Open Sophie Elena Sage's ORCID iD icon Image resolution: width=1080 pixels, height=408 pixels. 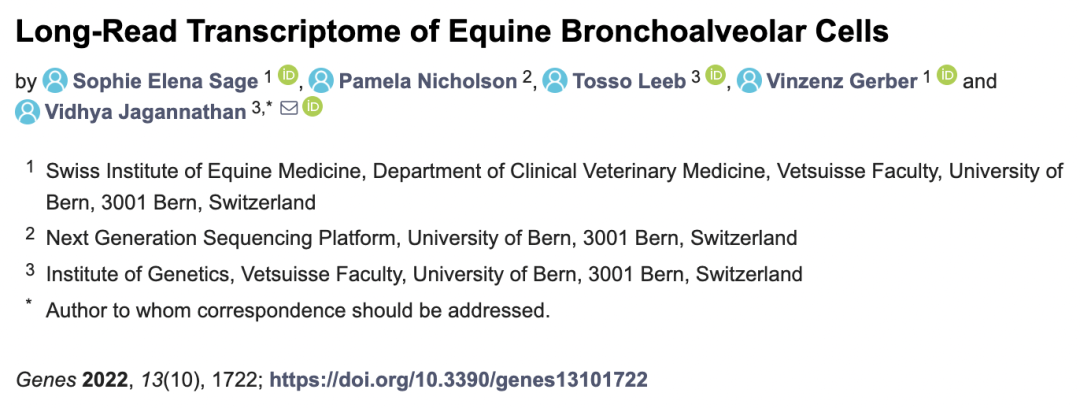pos(288,74)
